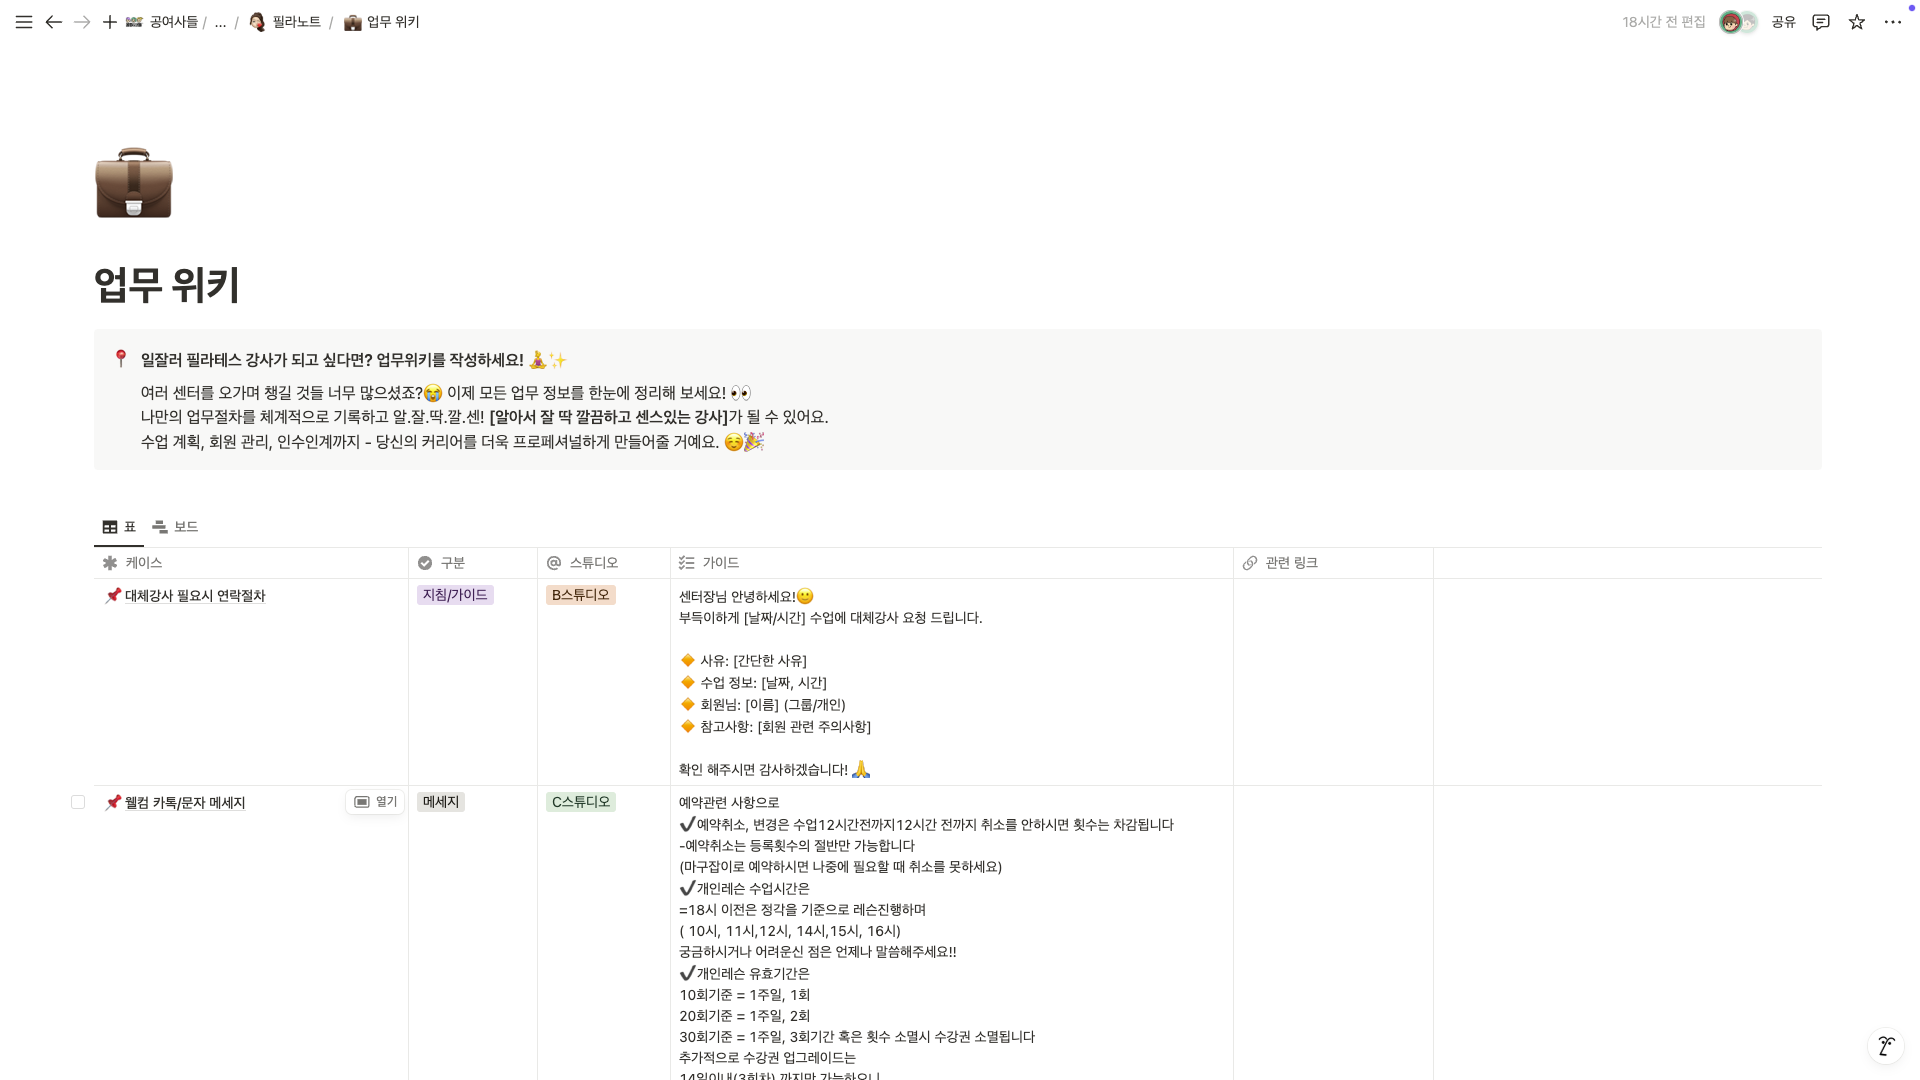Click the 공유 share button
1920x1080 pixels.
[1782, 21]
